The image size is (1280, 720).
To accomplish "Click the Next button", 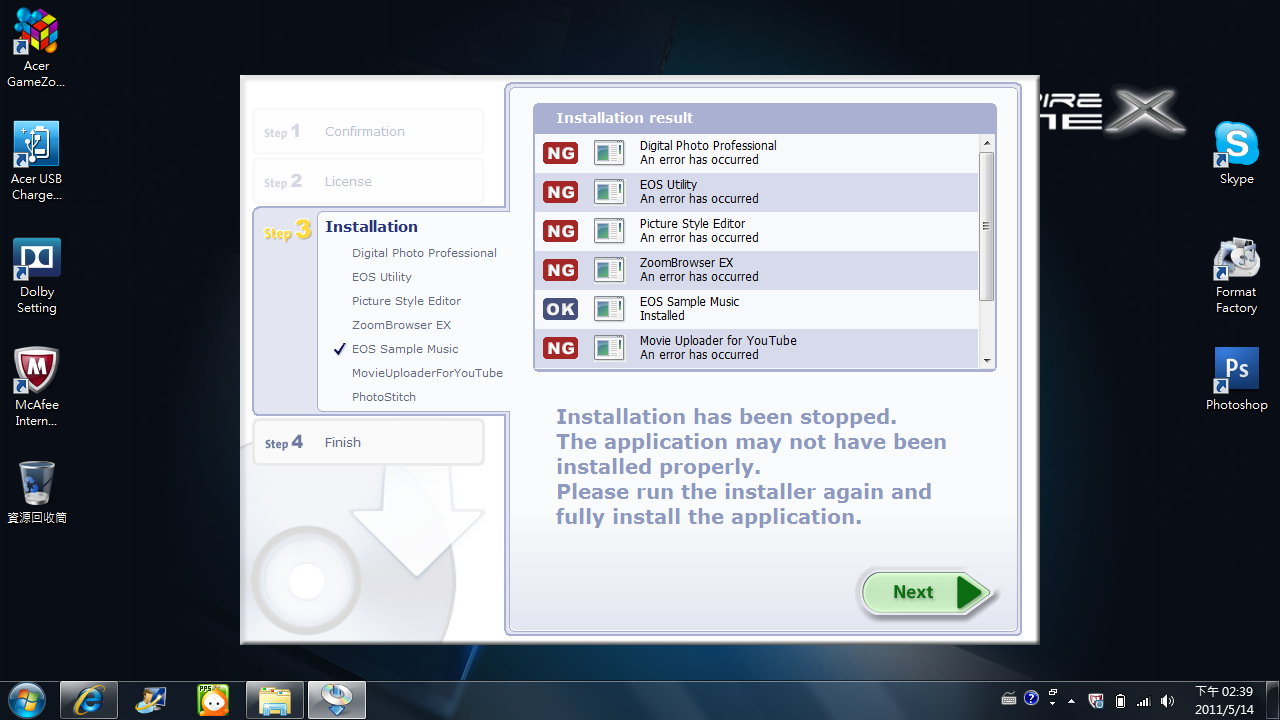I will [927, 593].
